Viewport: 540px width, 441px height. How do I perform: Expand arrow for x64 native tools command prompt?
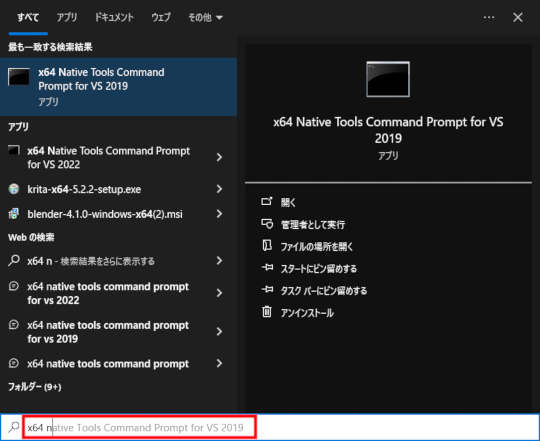pos(219,363)
